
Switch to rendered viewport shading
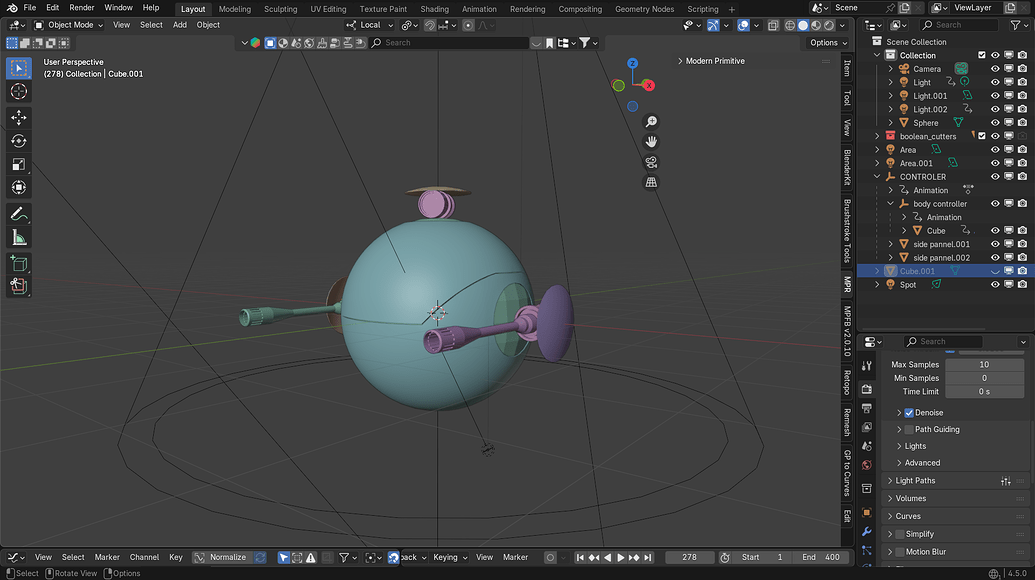tap(829, 25)
